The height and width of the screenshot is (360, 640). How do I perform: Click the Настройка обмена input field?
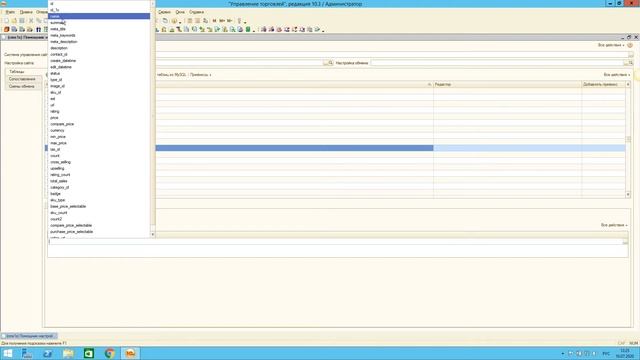pos(497,63)
